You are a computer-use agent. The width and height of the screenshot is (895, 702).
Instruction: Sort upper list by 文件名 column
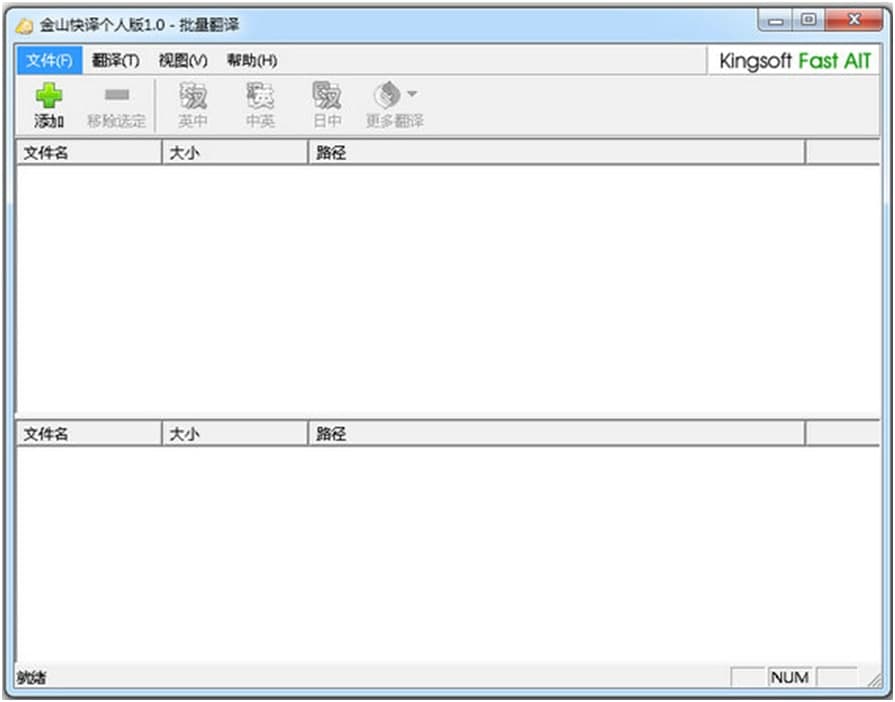point(90,153)
